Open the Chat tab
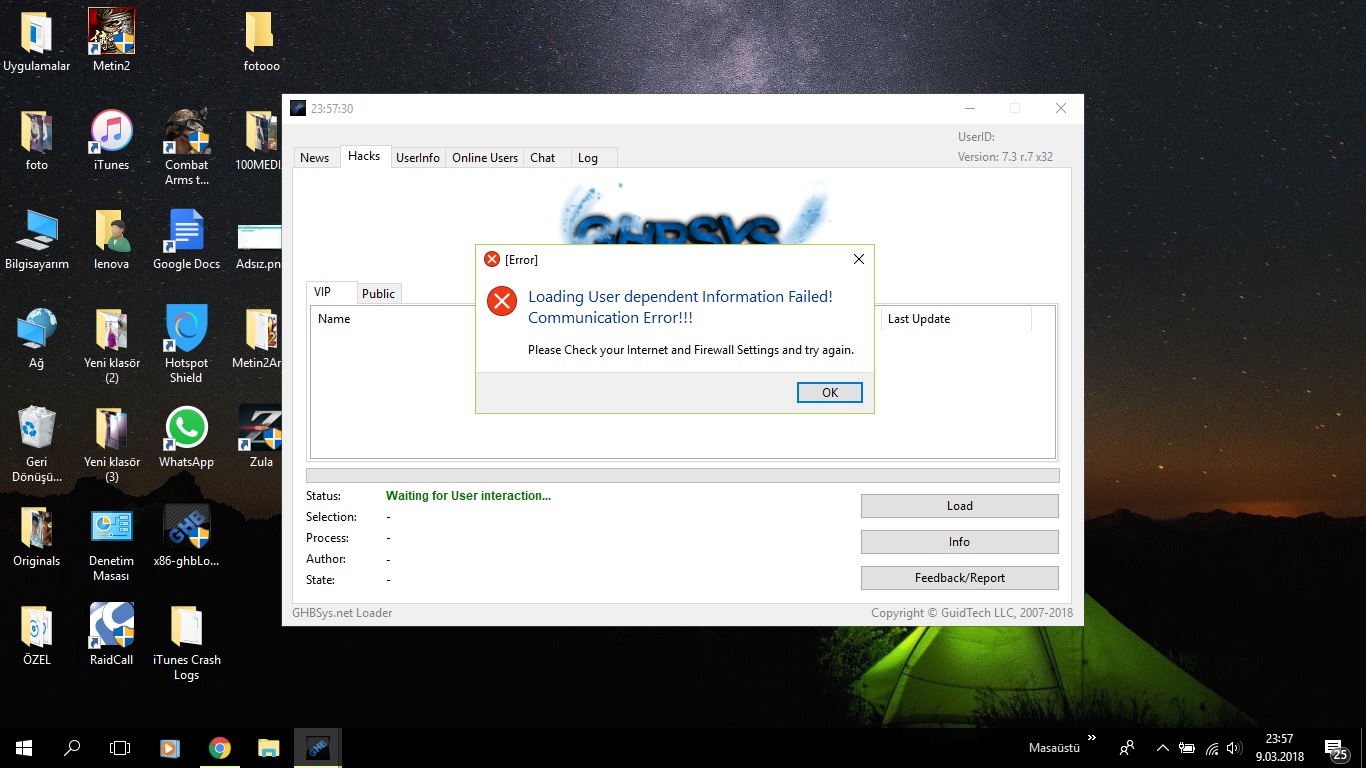 (543, 157)
